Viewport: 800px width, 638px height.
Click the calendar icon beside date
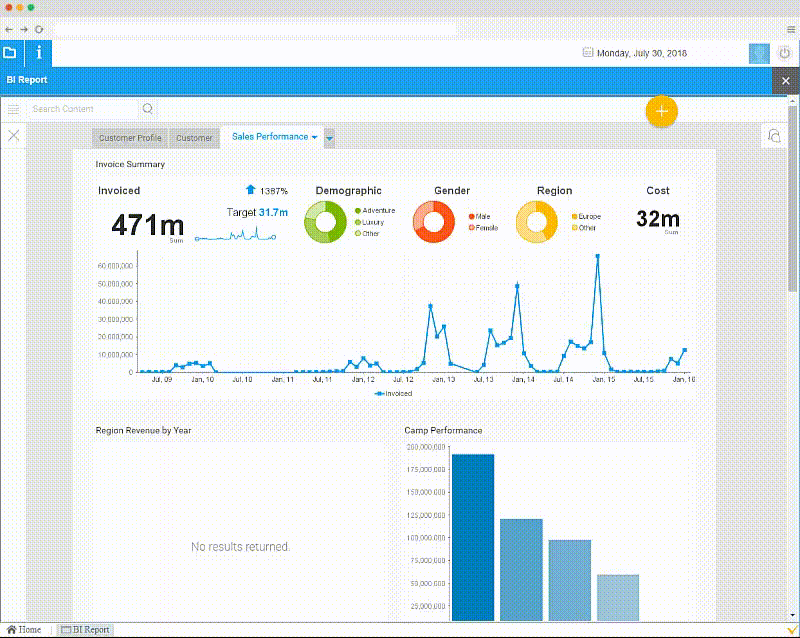(587, 54)
